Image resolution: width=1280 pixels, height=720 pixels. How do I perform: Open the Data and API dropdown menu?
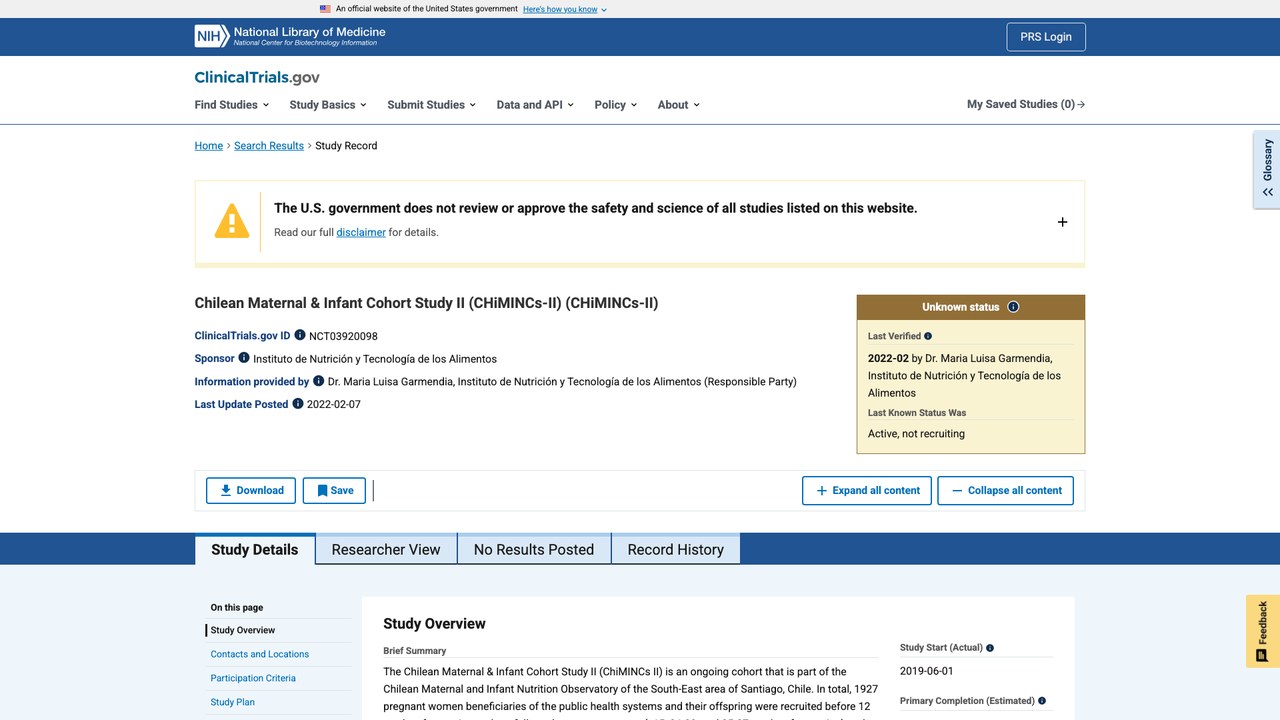pos(535,104)
